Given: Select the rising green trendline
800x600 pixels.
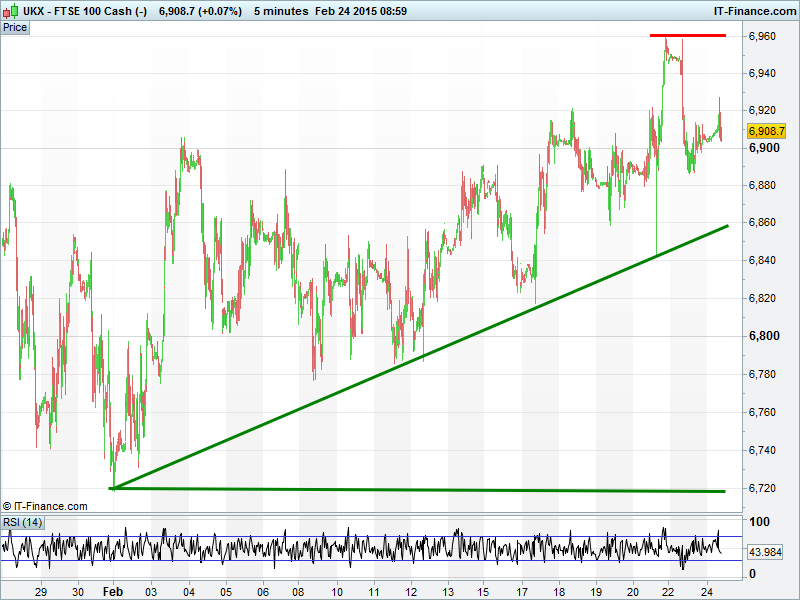Looking at the screenshot, I should coord(420,357).
